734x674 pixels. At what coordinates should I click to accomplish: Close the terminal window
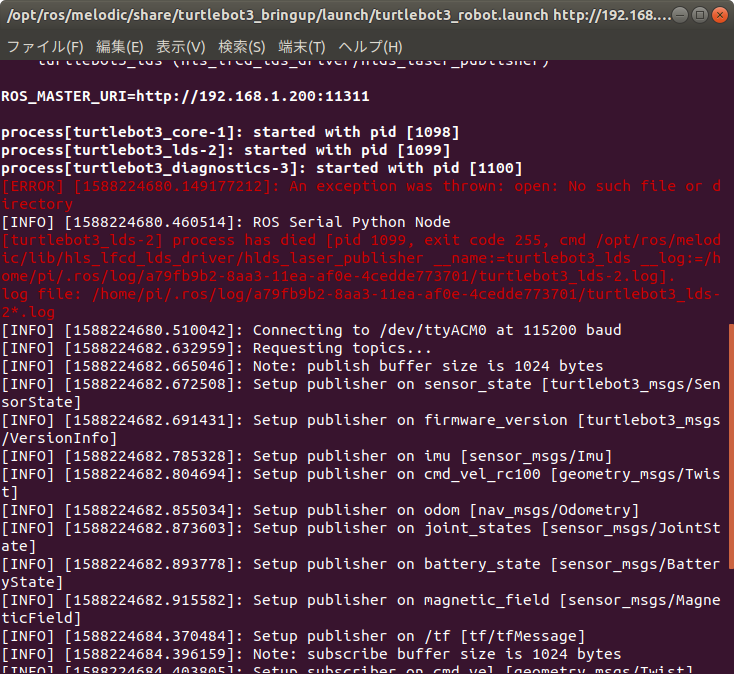(719, 15)
